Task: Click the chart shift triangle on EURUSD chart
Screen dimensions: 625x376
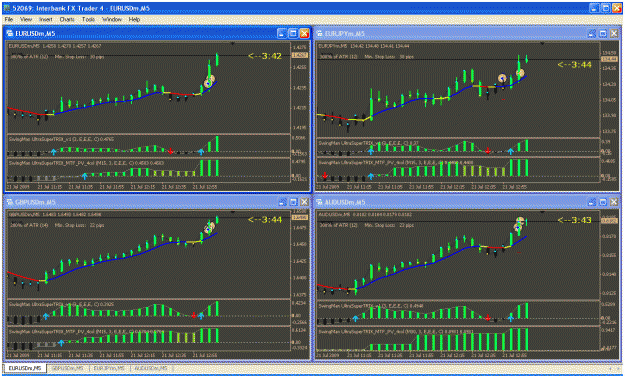Action: (233, 43)
